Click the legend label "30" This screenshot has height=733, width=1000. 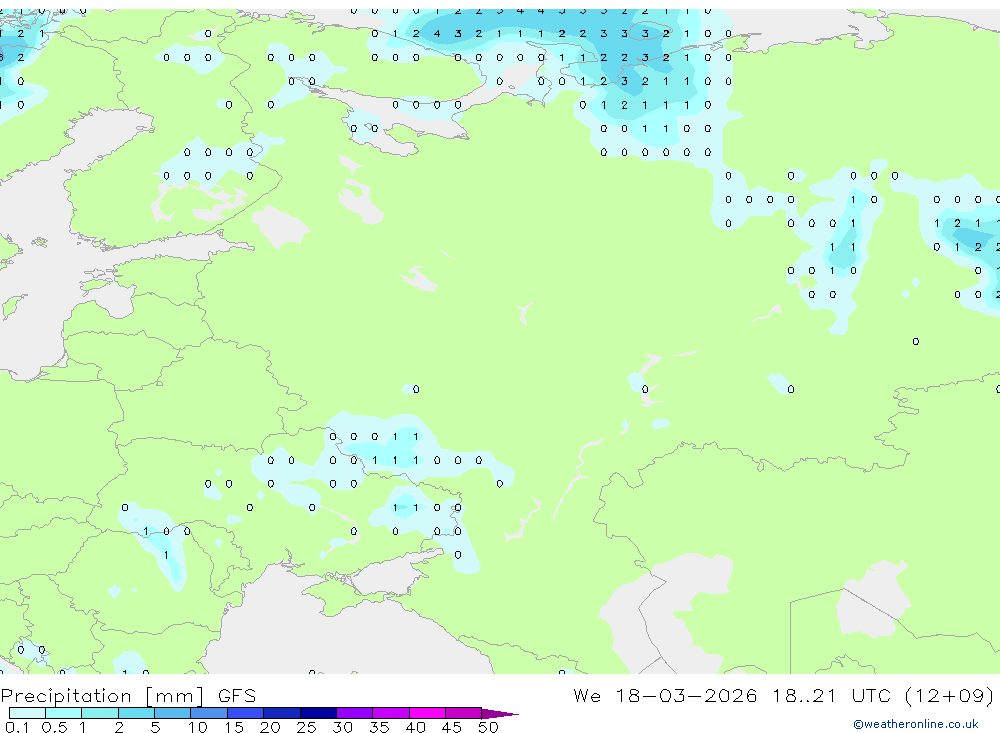pos(342,727)
